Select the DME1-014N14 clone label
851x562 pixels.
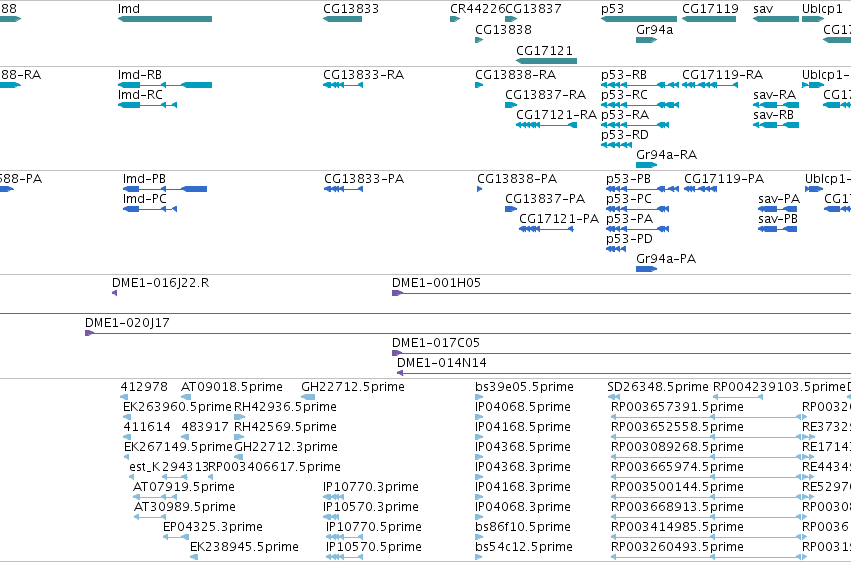point(442,363)
